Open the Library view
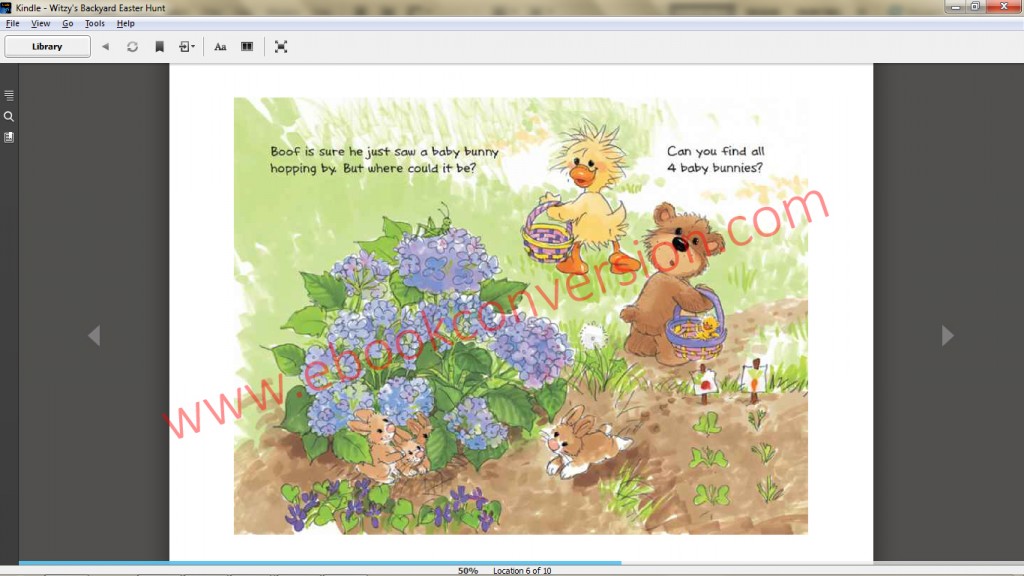The height and width of the screenshot is (576, 1024). 47,46
